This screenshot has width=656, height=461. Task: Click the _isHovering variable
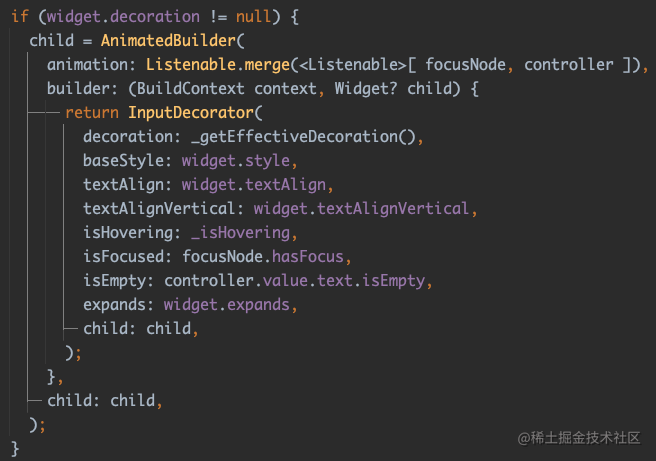tap(241, 233)
